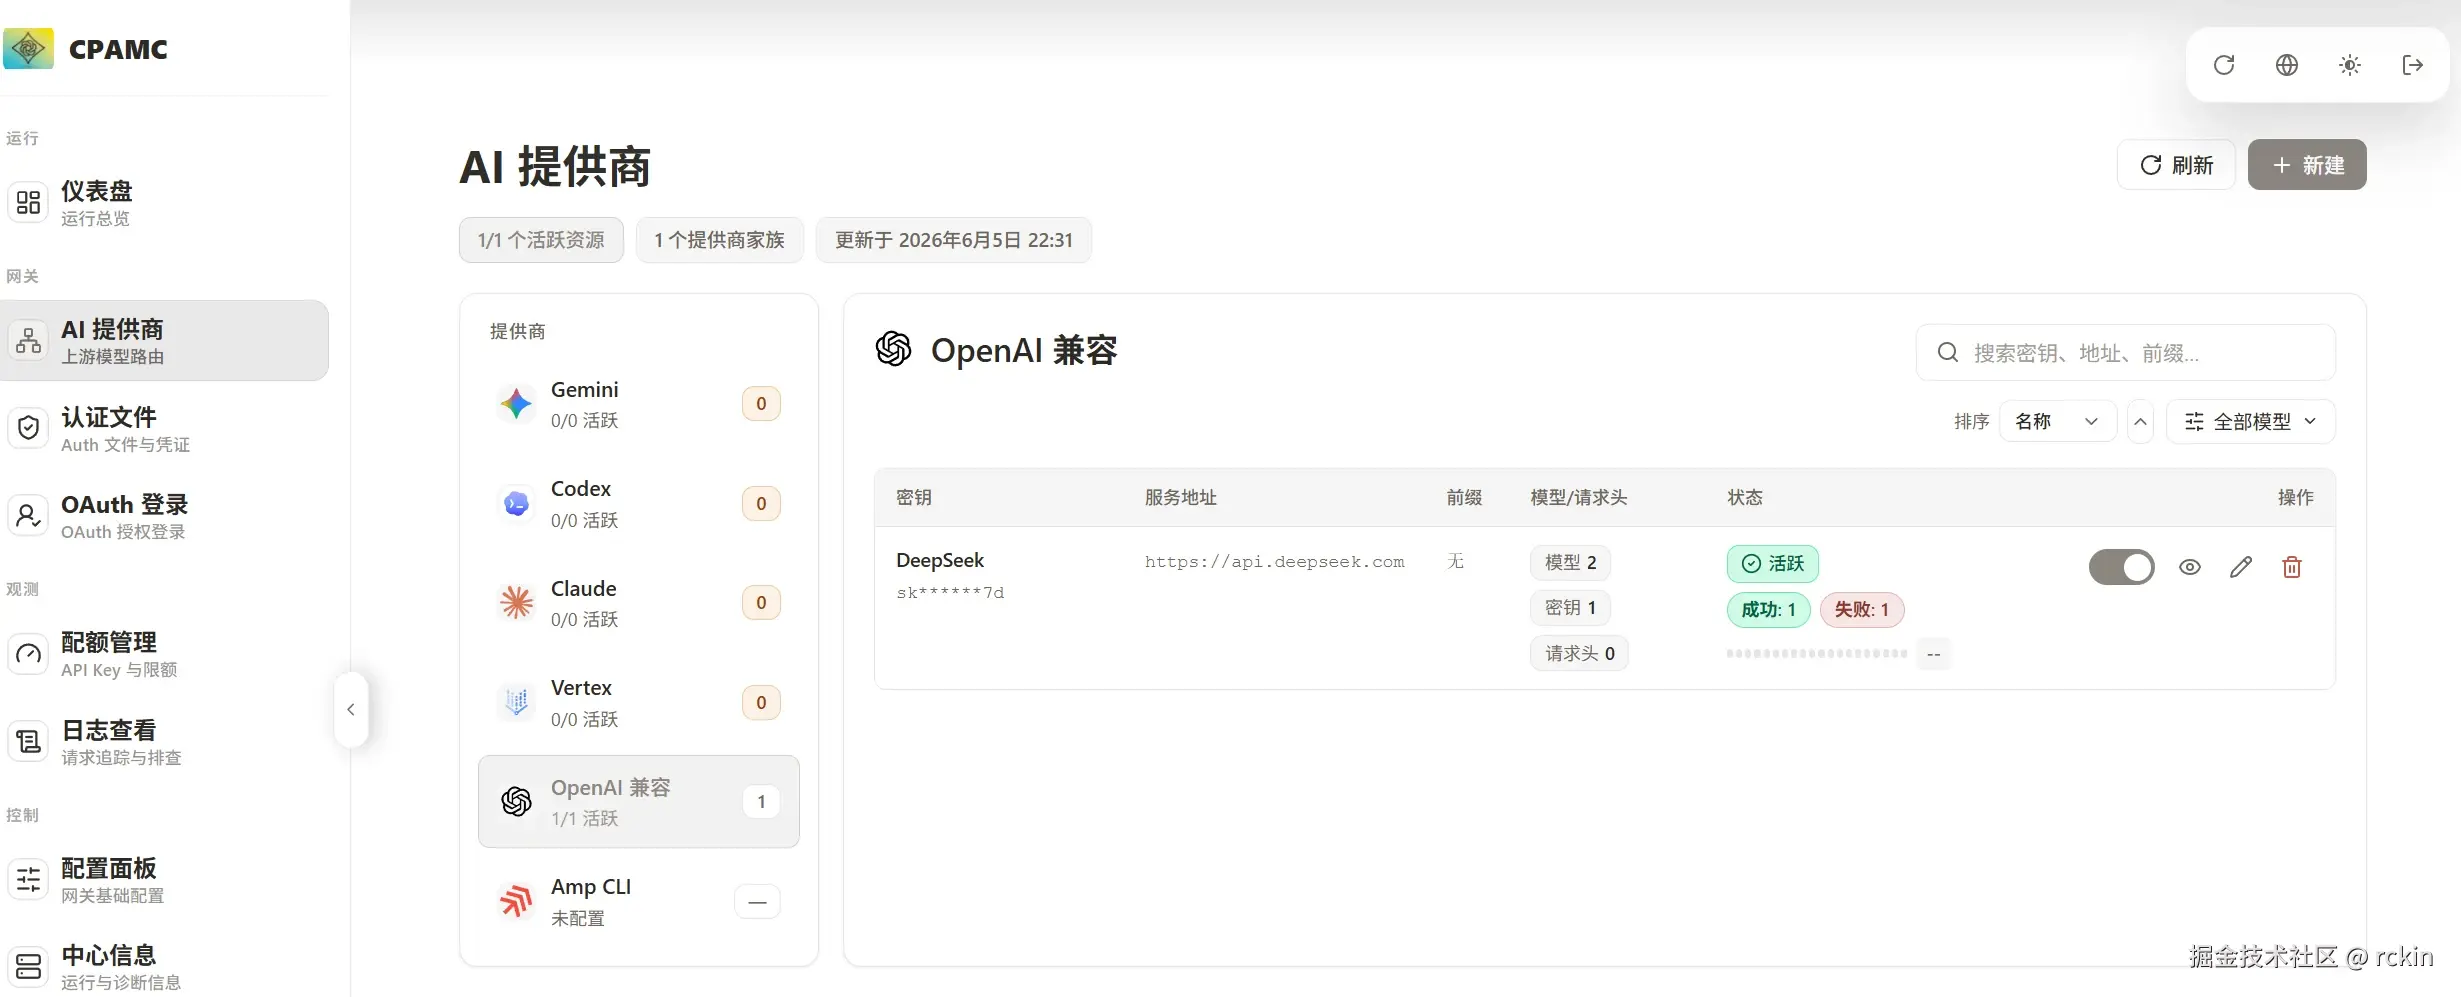Screen dimensions: 2461x997
Task: Click the https://api.deepseek.com address
Action: [1274, 562]
